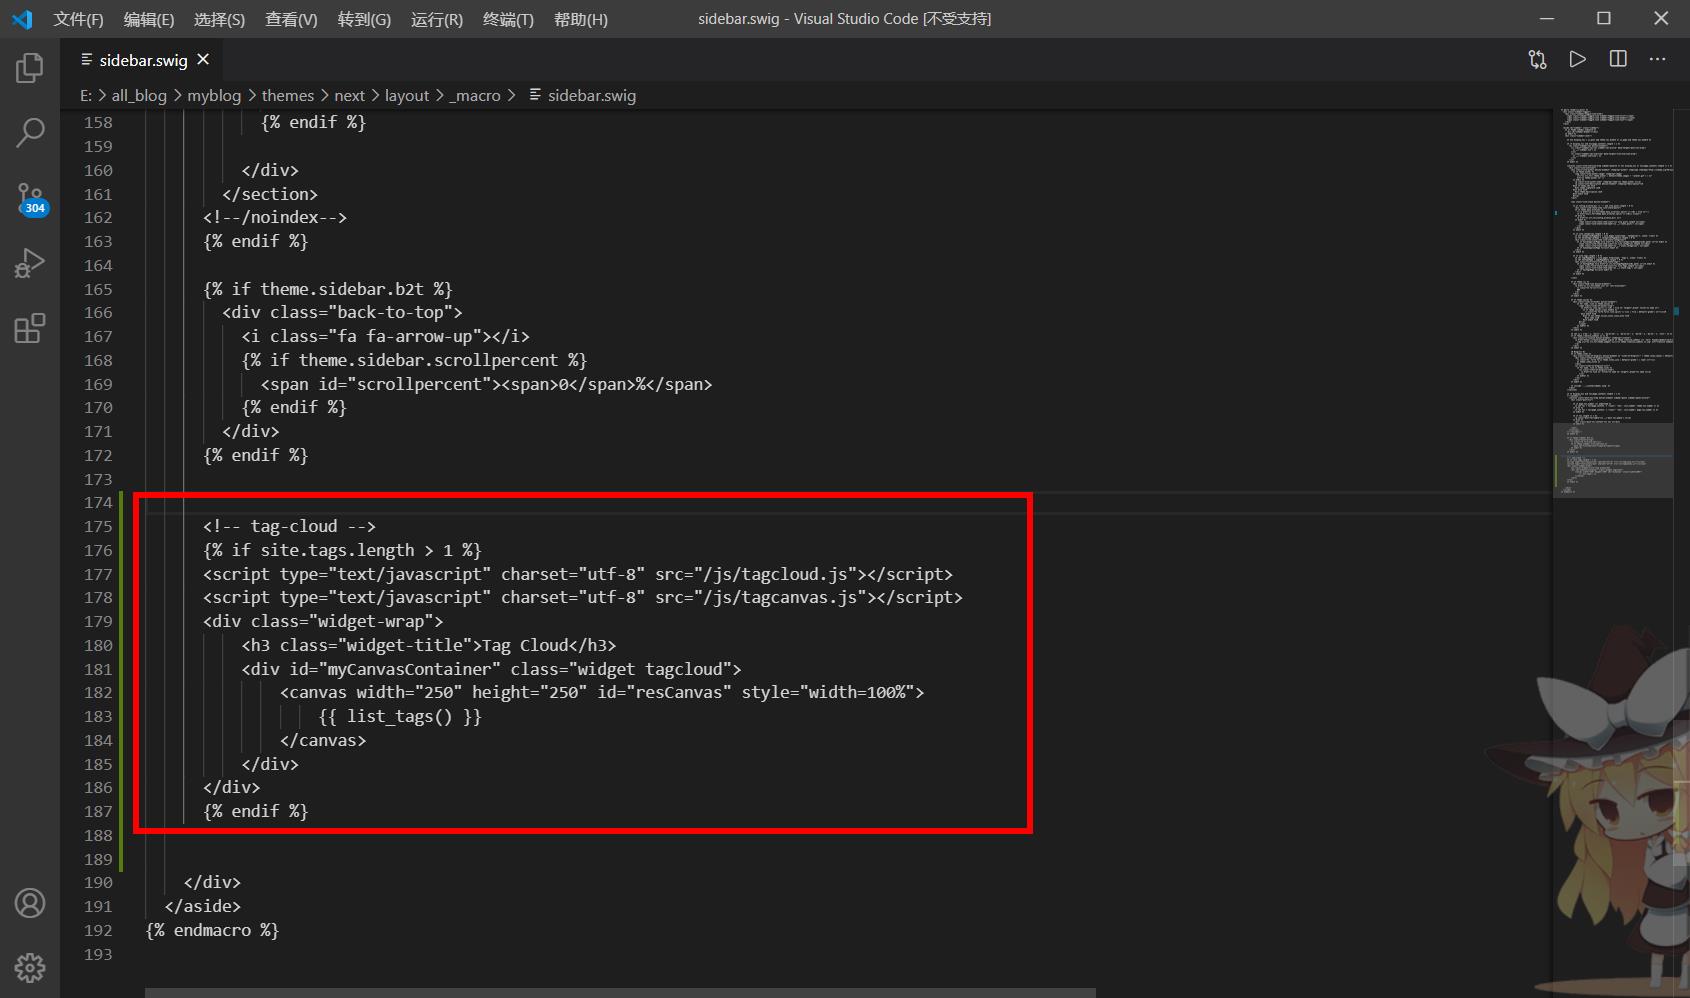Screen dimensions: 1690x998
Task: Open the 选择(S) menu
Action: [x=219, y=19]
